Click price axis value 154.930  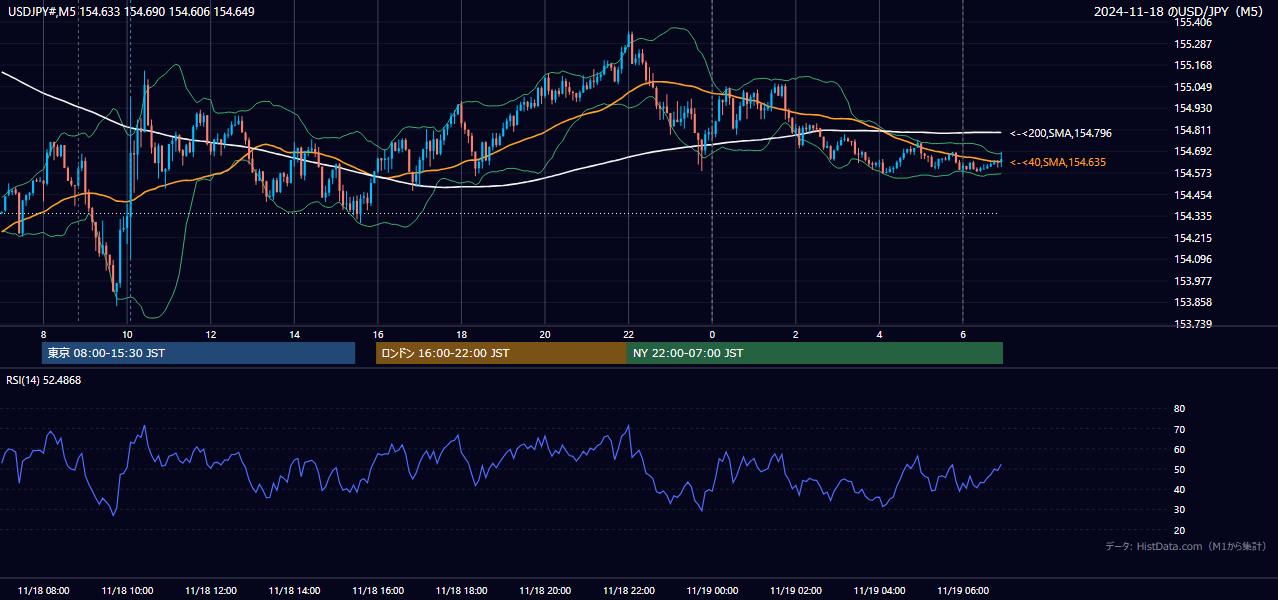click(x=1193, y=108)
